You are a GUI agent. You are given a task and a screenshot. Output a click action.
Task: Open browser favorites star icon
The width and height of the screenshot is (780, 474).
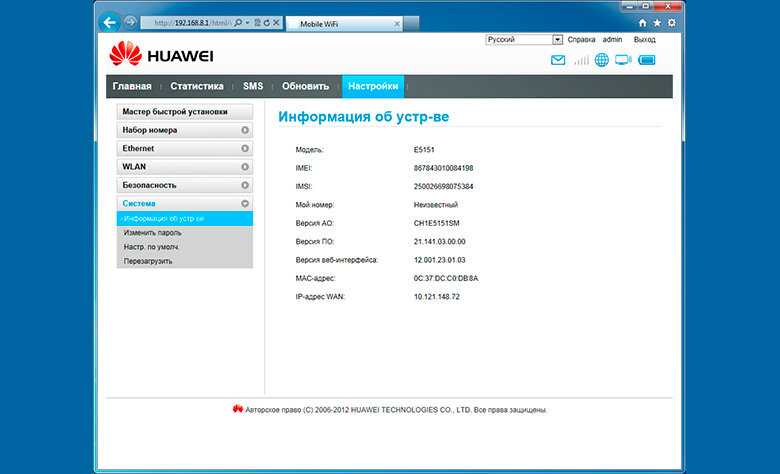click(x=657, y=23)
